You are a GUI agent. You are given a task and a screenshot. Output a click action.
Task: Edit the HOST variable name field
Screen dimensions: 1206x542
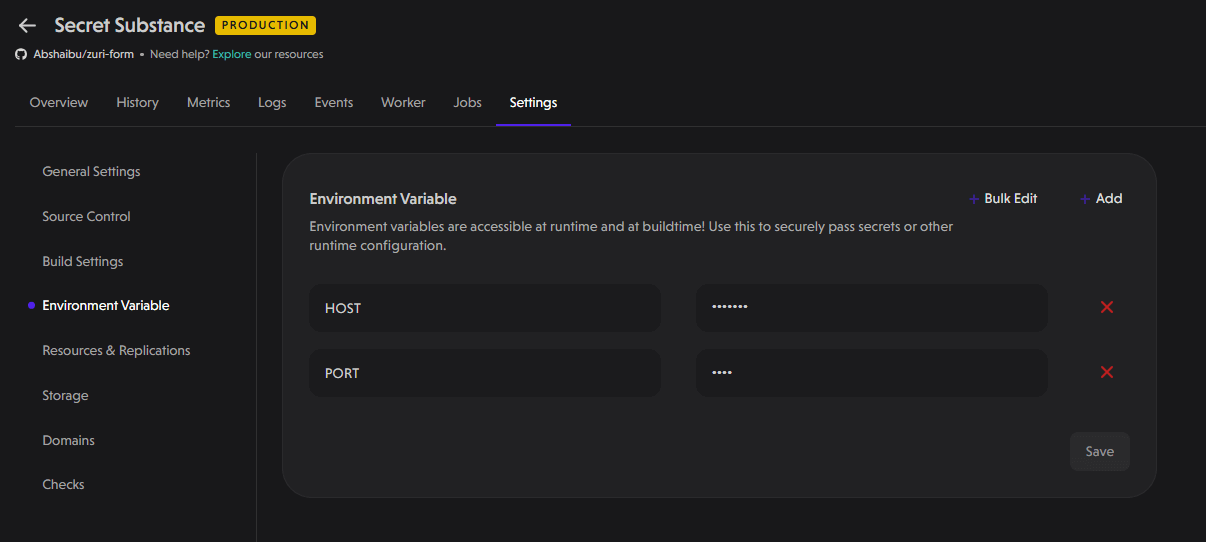[485, 308]
